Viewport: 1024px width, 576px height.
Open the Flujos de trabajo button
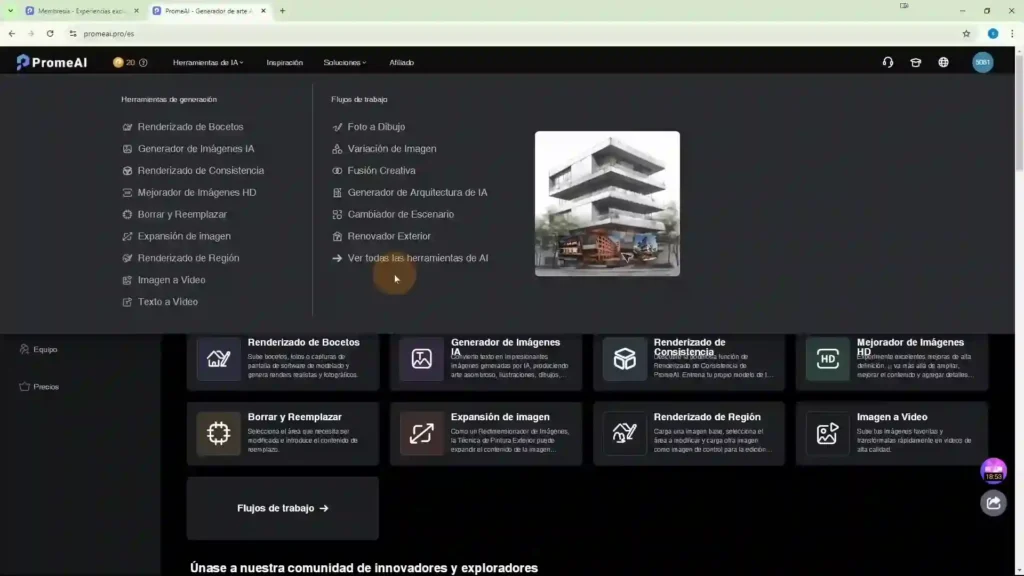click(x=282, y=508)
